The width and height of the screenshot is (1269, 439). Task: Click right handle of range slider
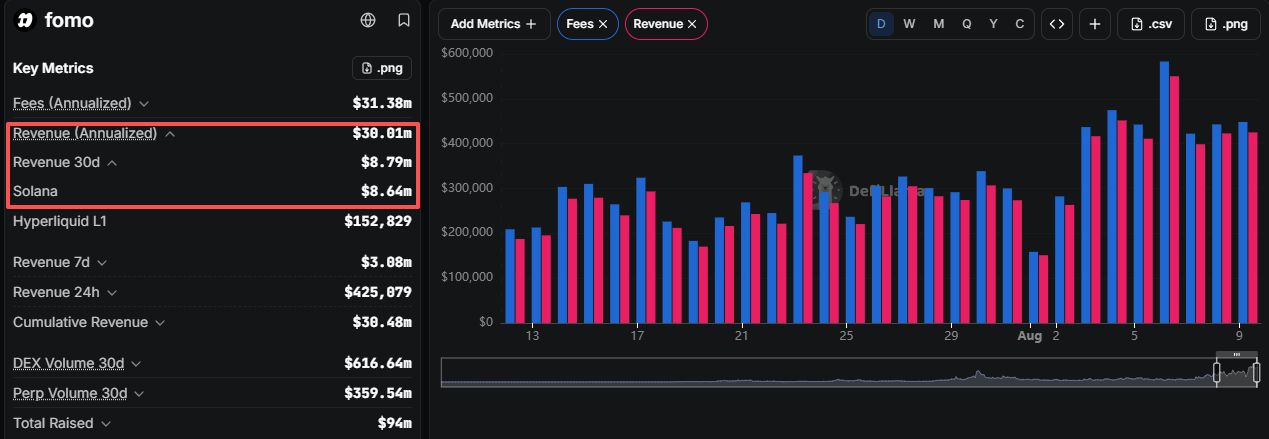(1256, 373)
